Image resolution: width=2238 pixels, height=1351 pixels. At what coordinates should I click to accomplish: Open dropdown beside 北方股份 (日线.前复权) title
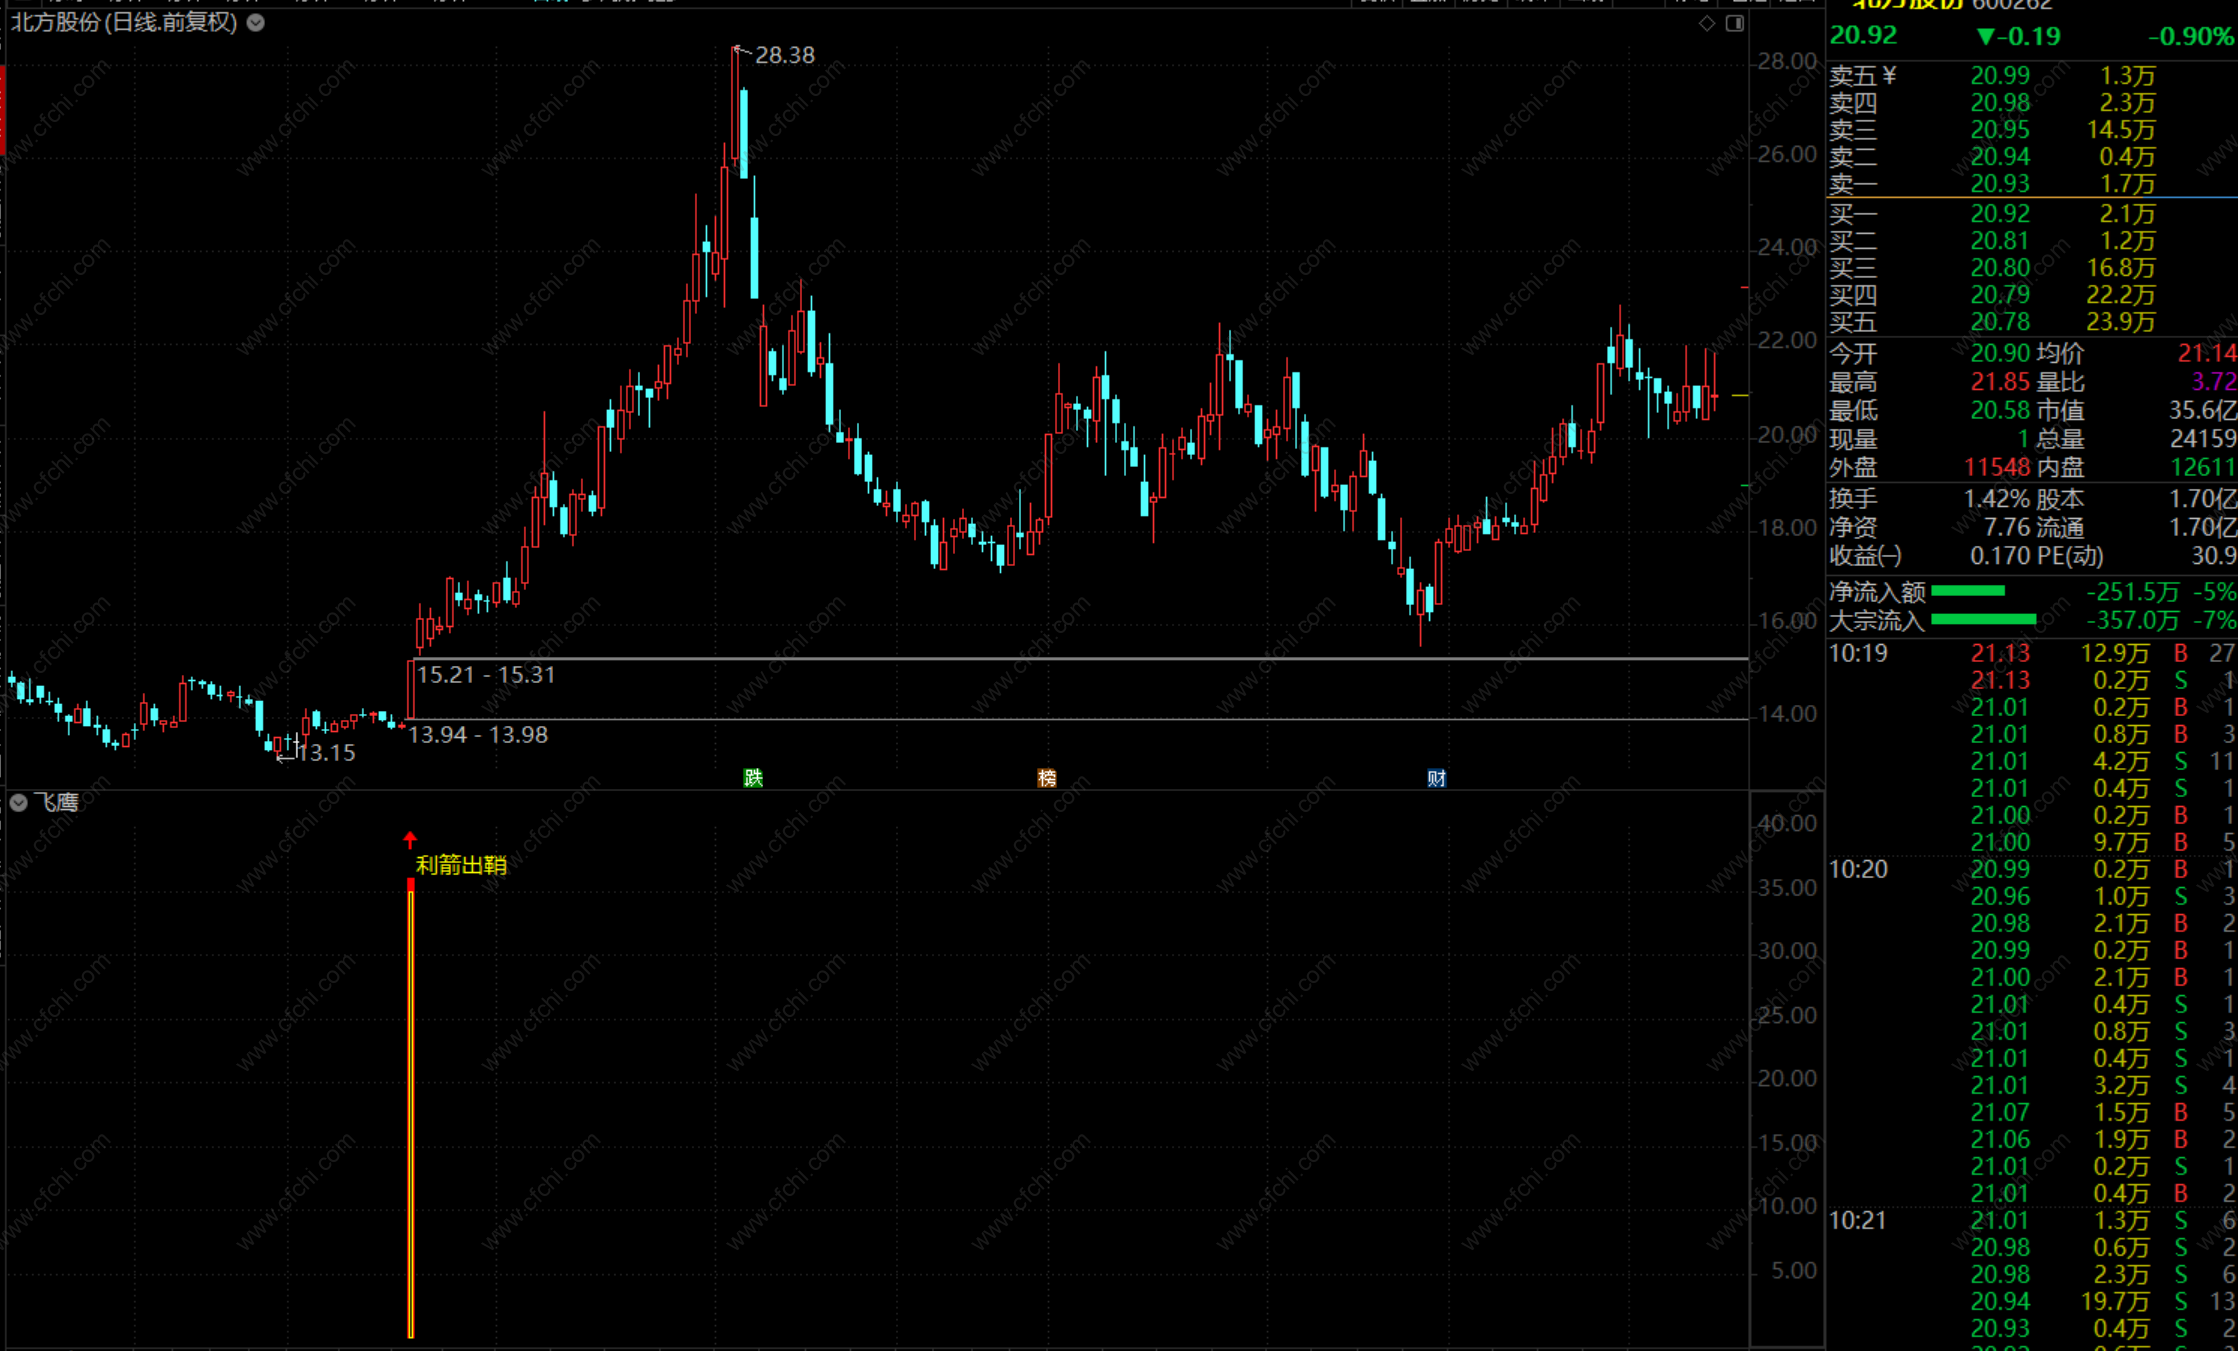click(x=256, y=23)
